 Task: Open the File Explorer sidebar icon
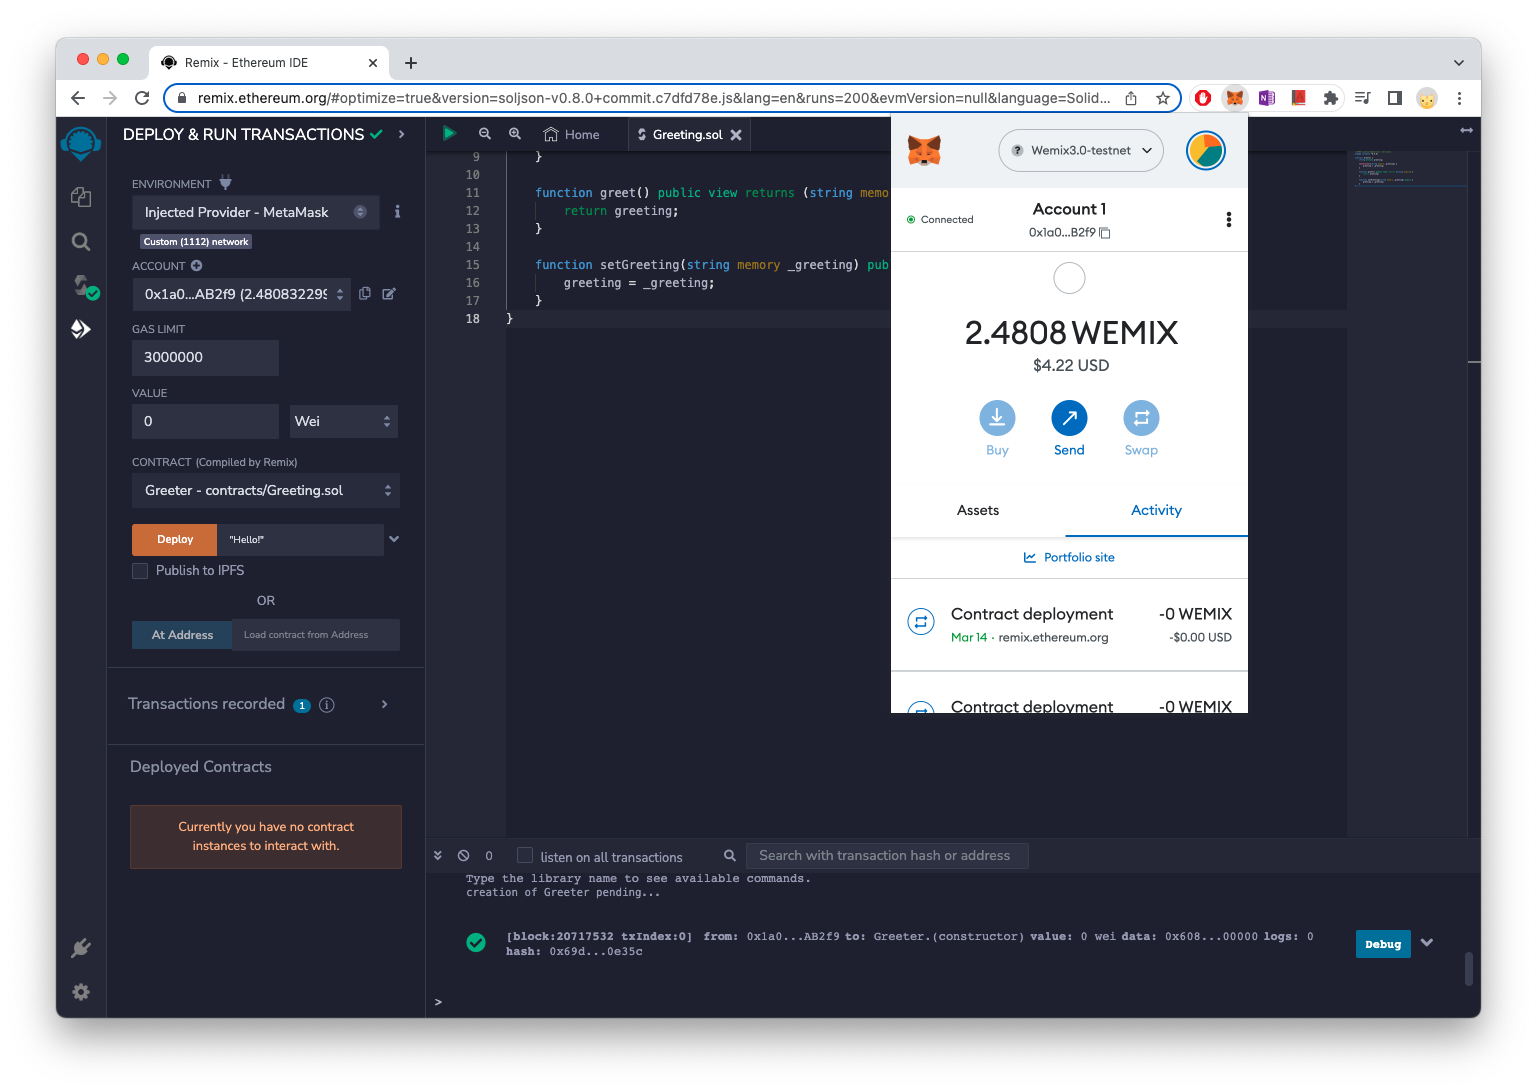[x=81, y=197]
